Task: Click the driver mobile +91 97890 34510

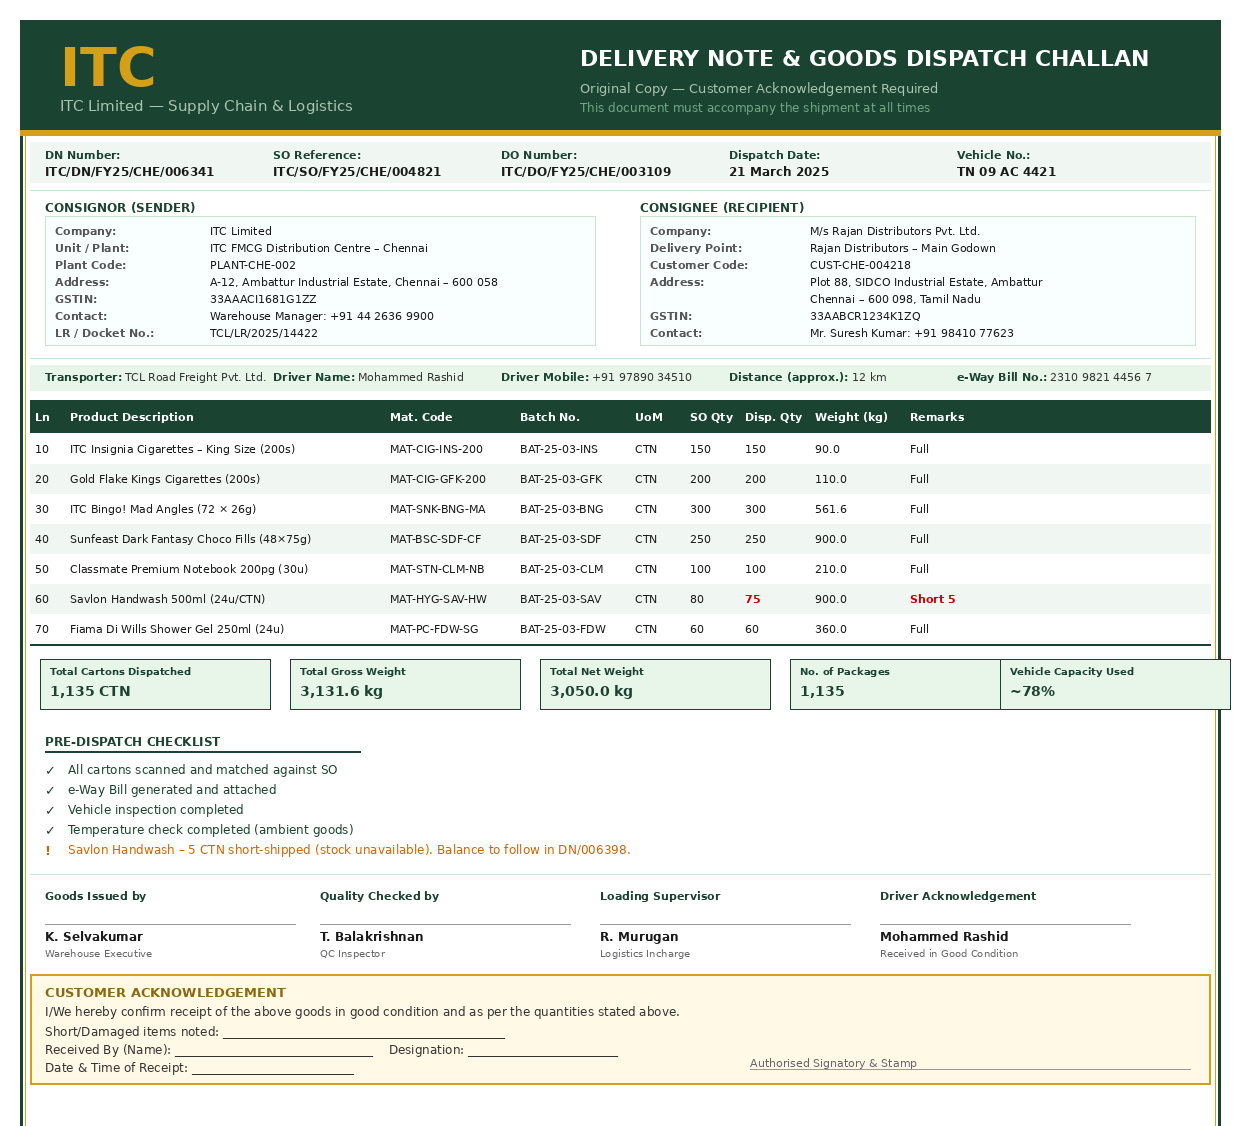Action: pos(642,377)
